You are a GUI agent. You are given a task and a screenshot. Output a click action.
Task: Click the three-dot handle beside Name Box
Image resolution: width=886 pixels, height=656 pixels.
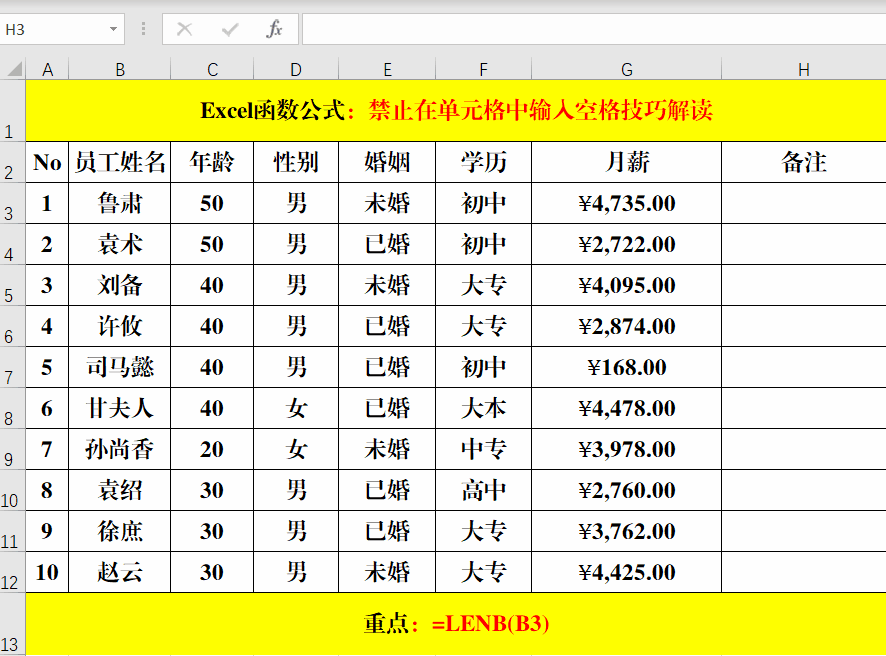point(144,29)
